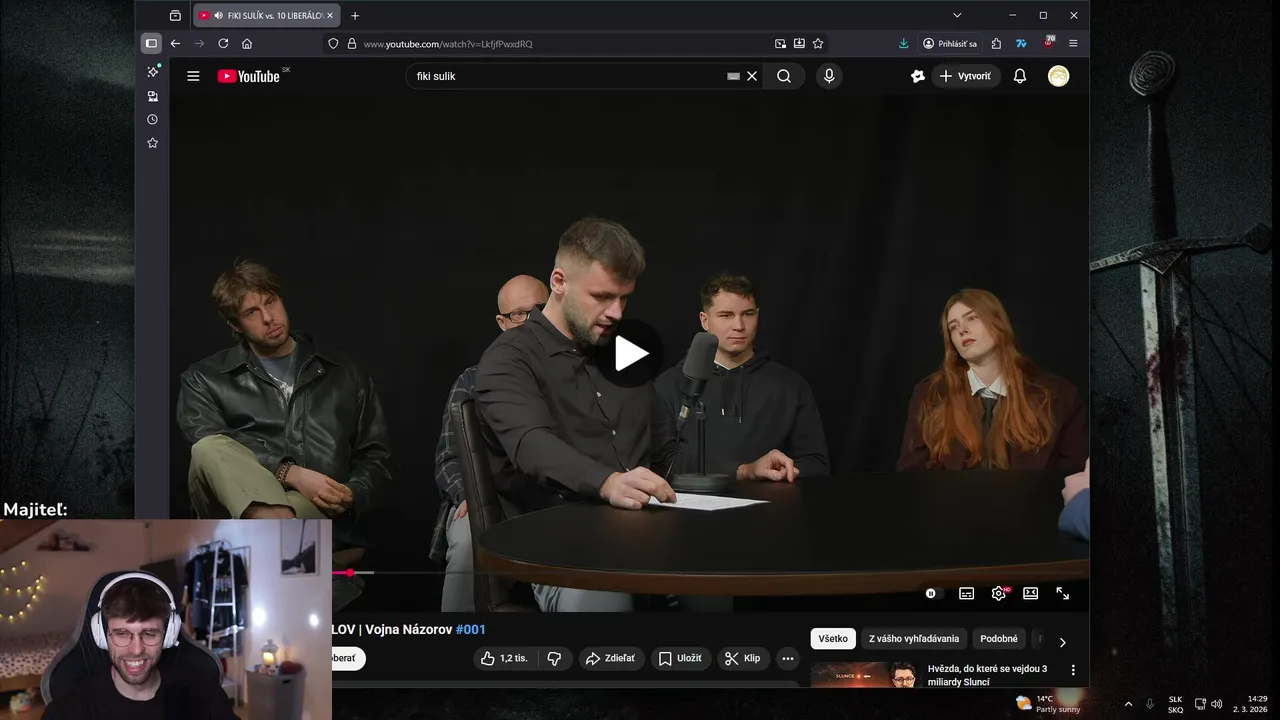1280x720 pixels.
Task: Toggle subtitles in the video player
Action: [966, 593]
